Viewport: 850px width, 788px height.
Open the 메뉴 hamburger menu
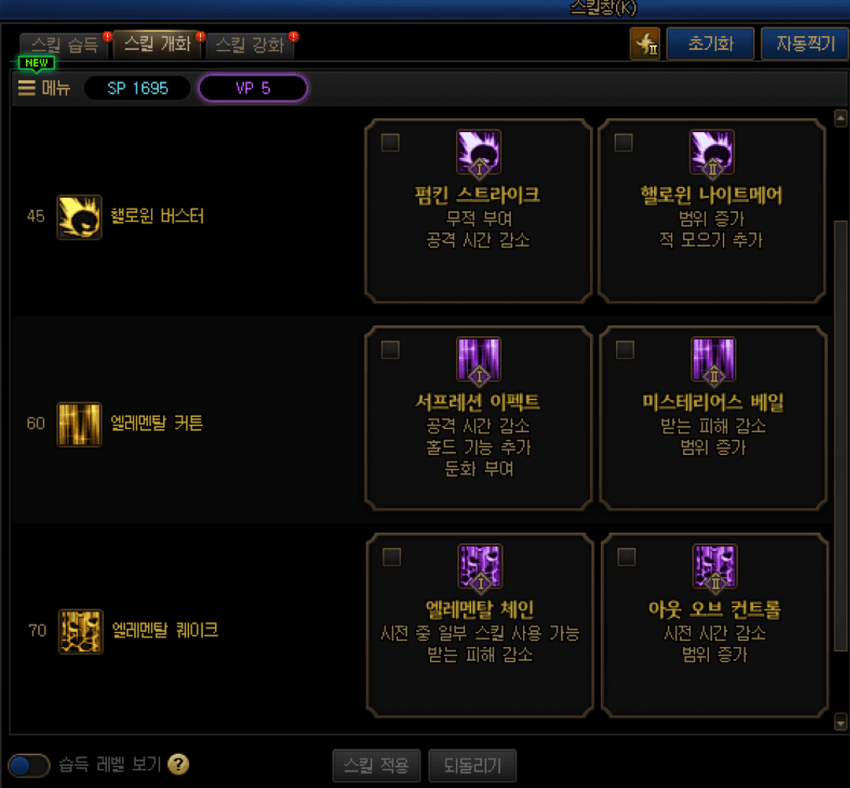pyautogui.click(x=43, y=88)
